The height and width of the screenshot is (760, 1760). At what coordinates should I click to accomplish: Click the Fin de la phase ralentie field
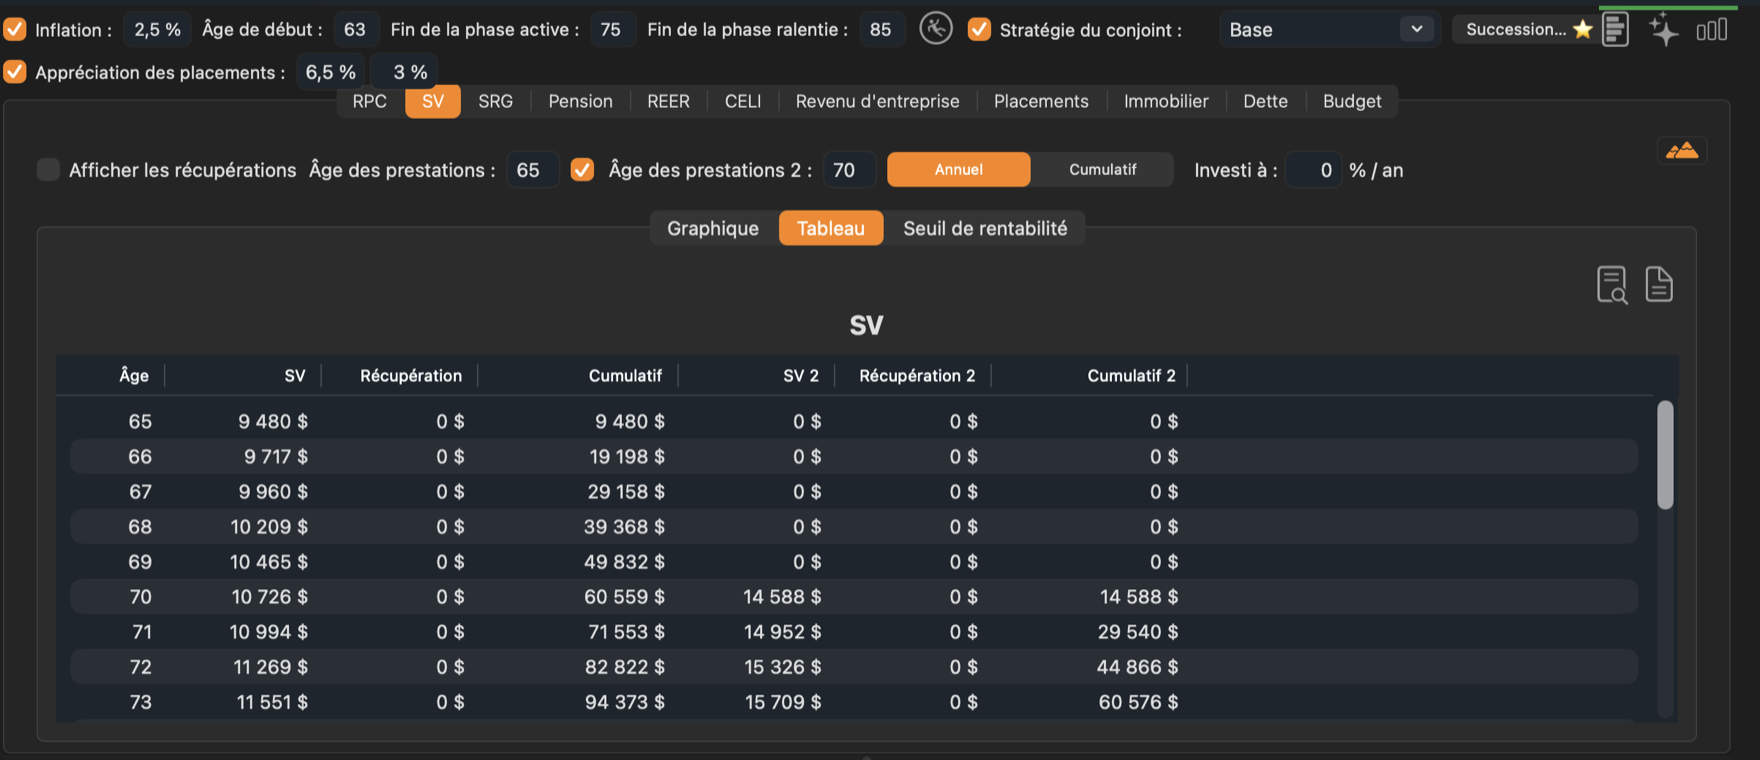coord(881,29)
